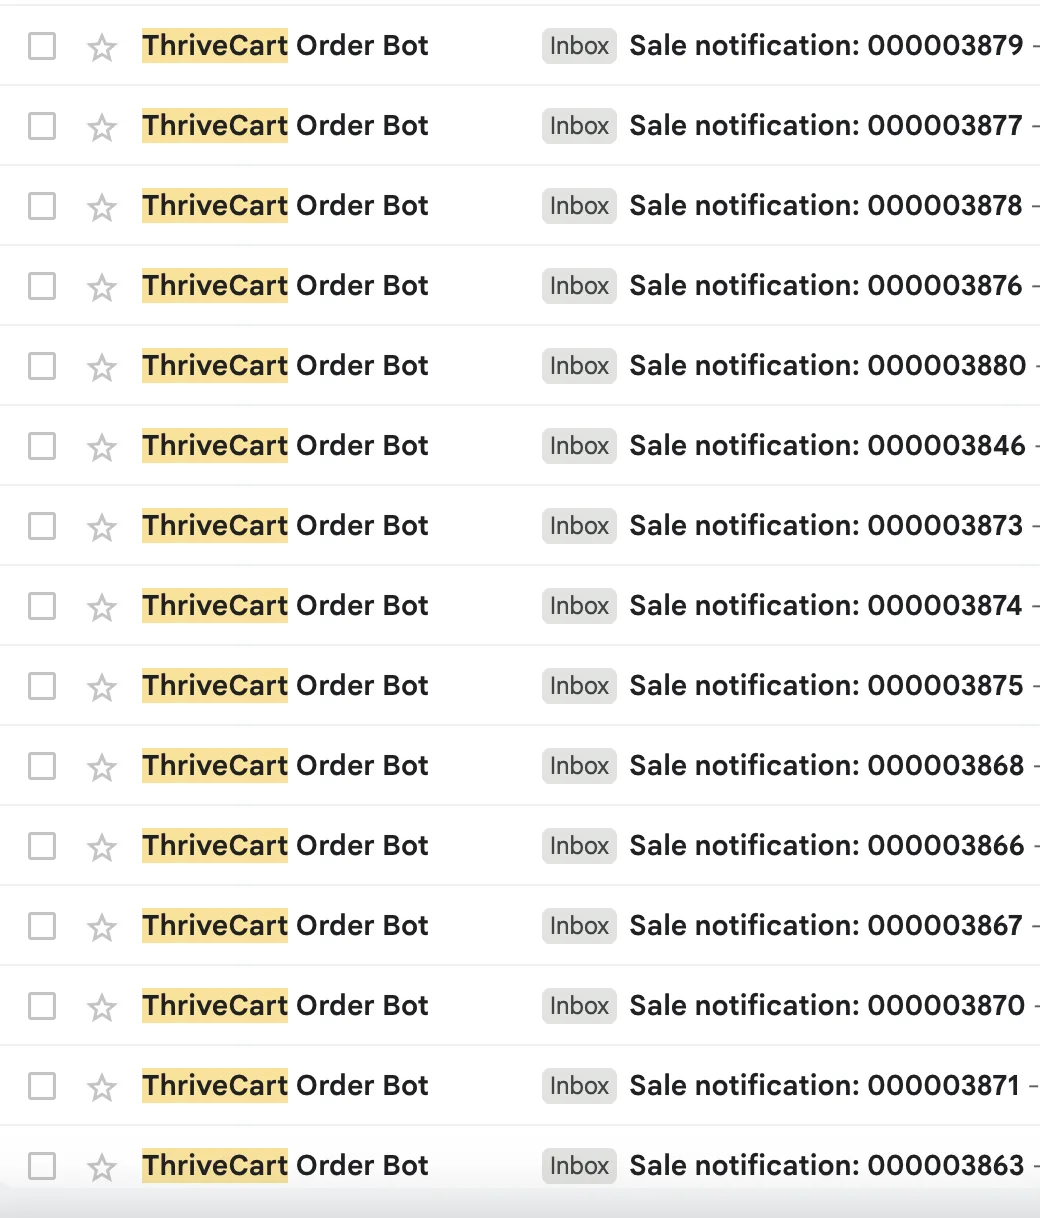This screenshot has height=1218, width=1040.
Task: Tick checkbox for Sale notification 000003871
Action: coord(42,1086)
